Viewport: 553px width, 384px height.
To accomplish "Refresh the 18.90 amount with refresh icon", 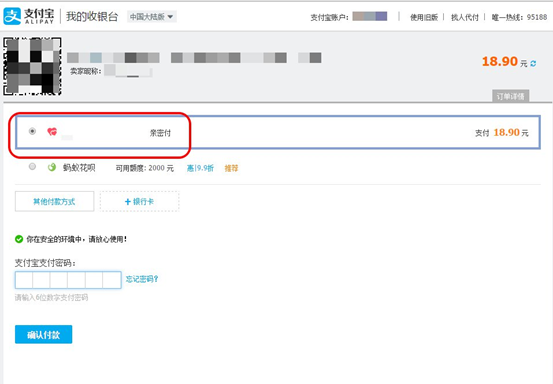I will click(x=533, y=63).
